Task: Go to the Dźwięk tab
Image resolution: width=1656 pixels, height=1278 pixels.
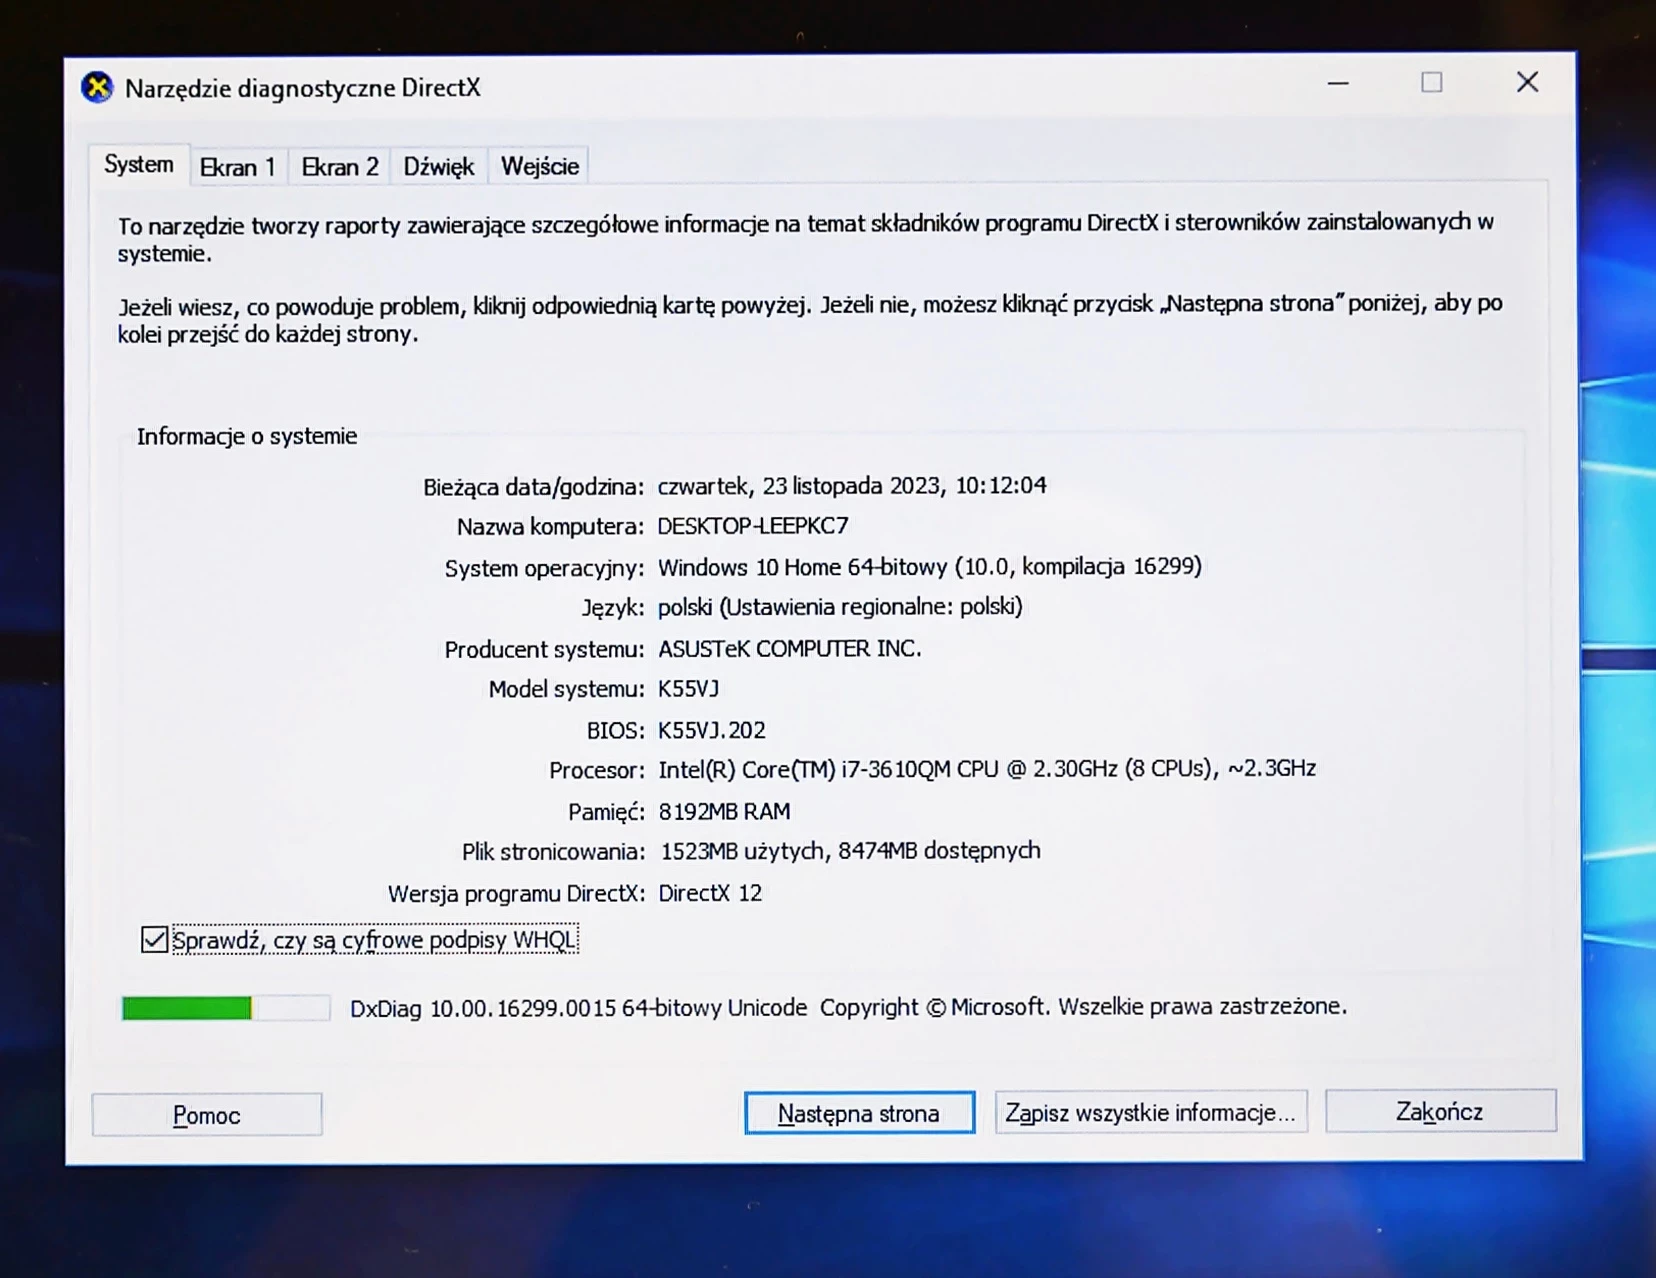Action: point(438,167)
